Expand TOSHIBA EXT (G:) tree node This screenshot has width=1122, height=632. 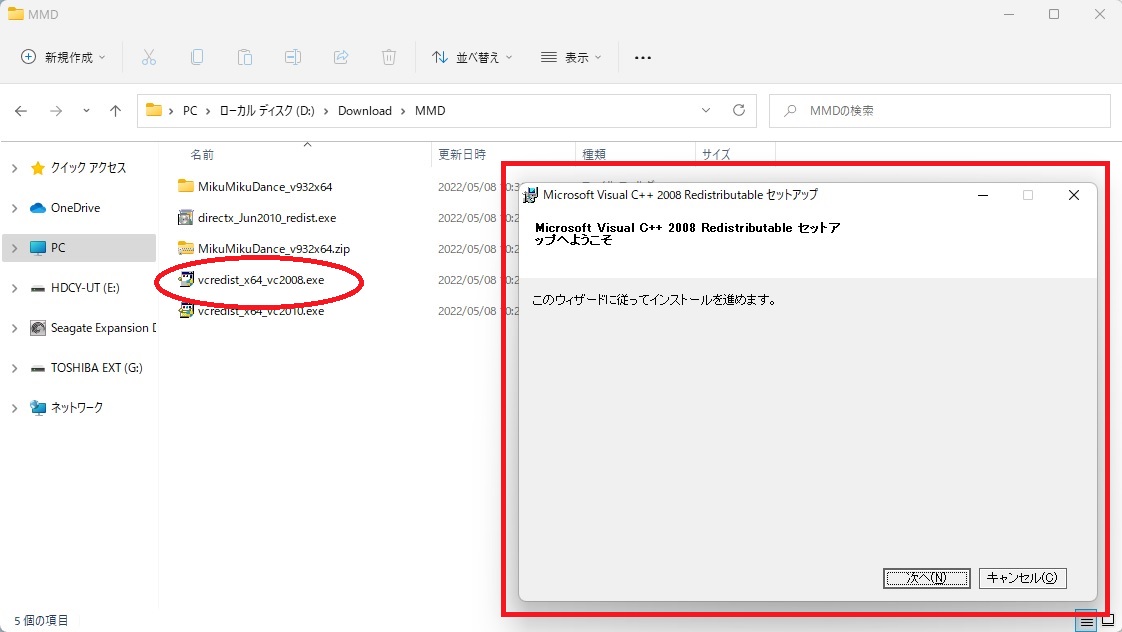click(14, 368)
